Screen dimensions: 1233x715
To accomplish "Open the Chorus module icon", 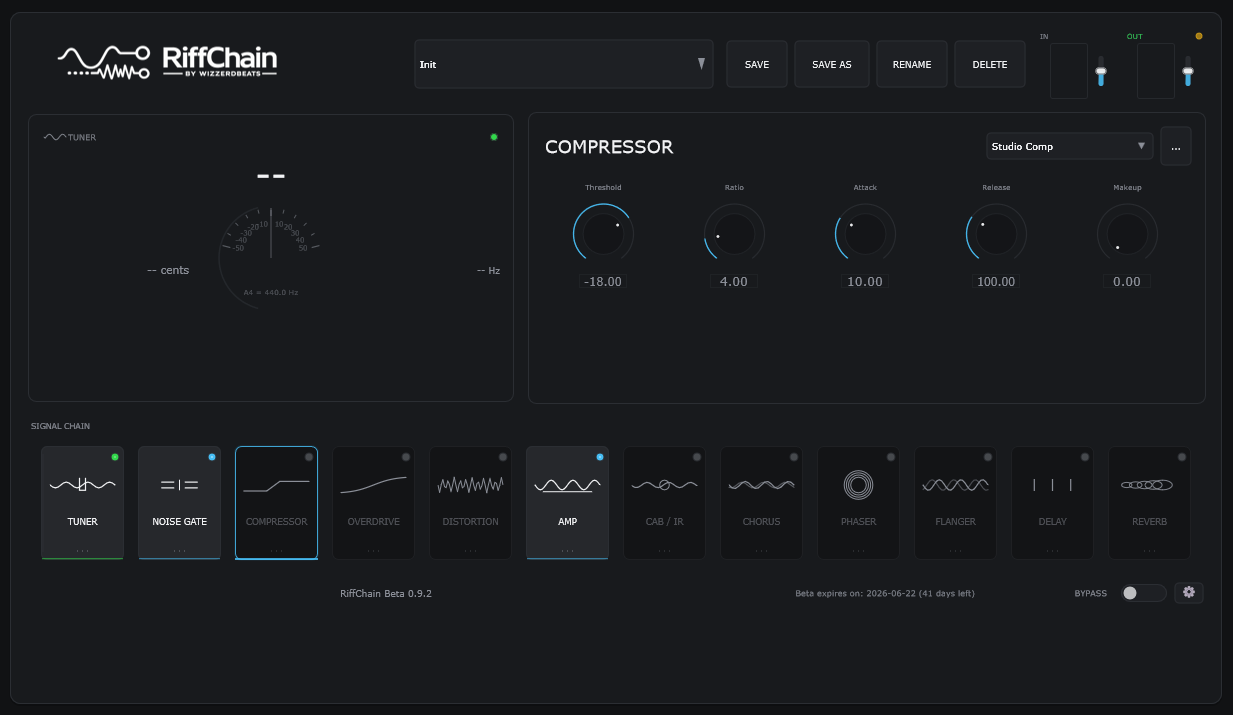I will click(761, 485).
